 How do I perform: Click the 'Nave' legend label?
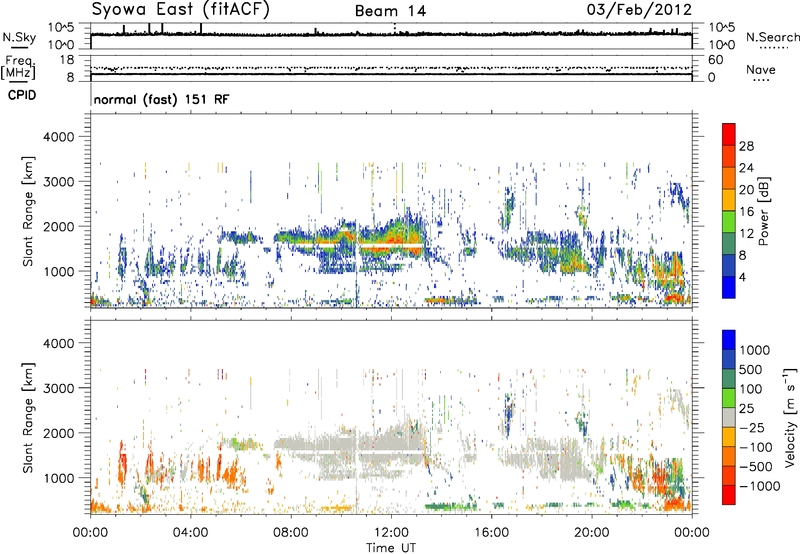[x=761, y=69]
